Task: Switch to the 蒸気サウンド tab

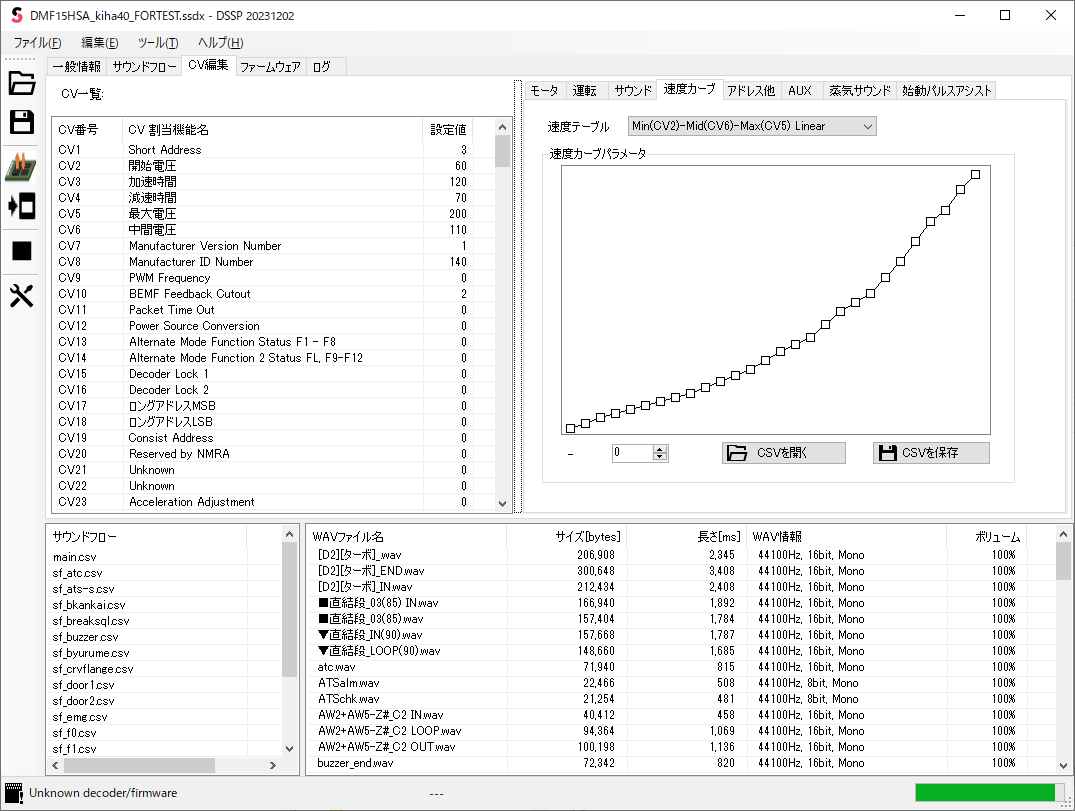Action: tap(859, 90)
